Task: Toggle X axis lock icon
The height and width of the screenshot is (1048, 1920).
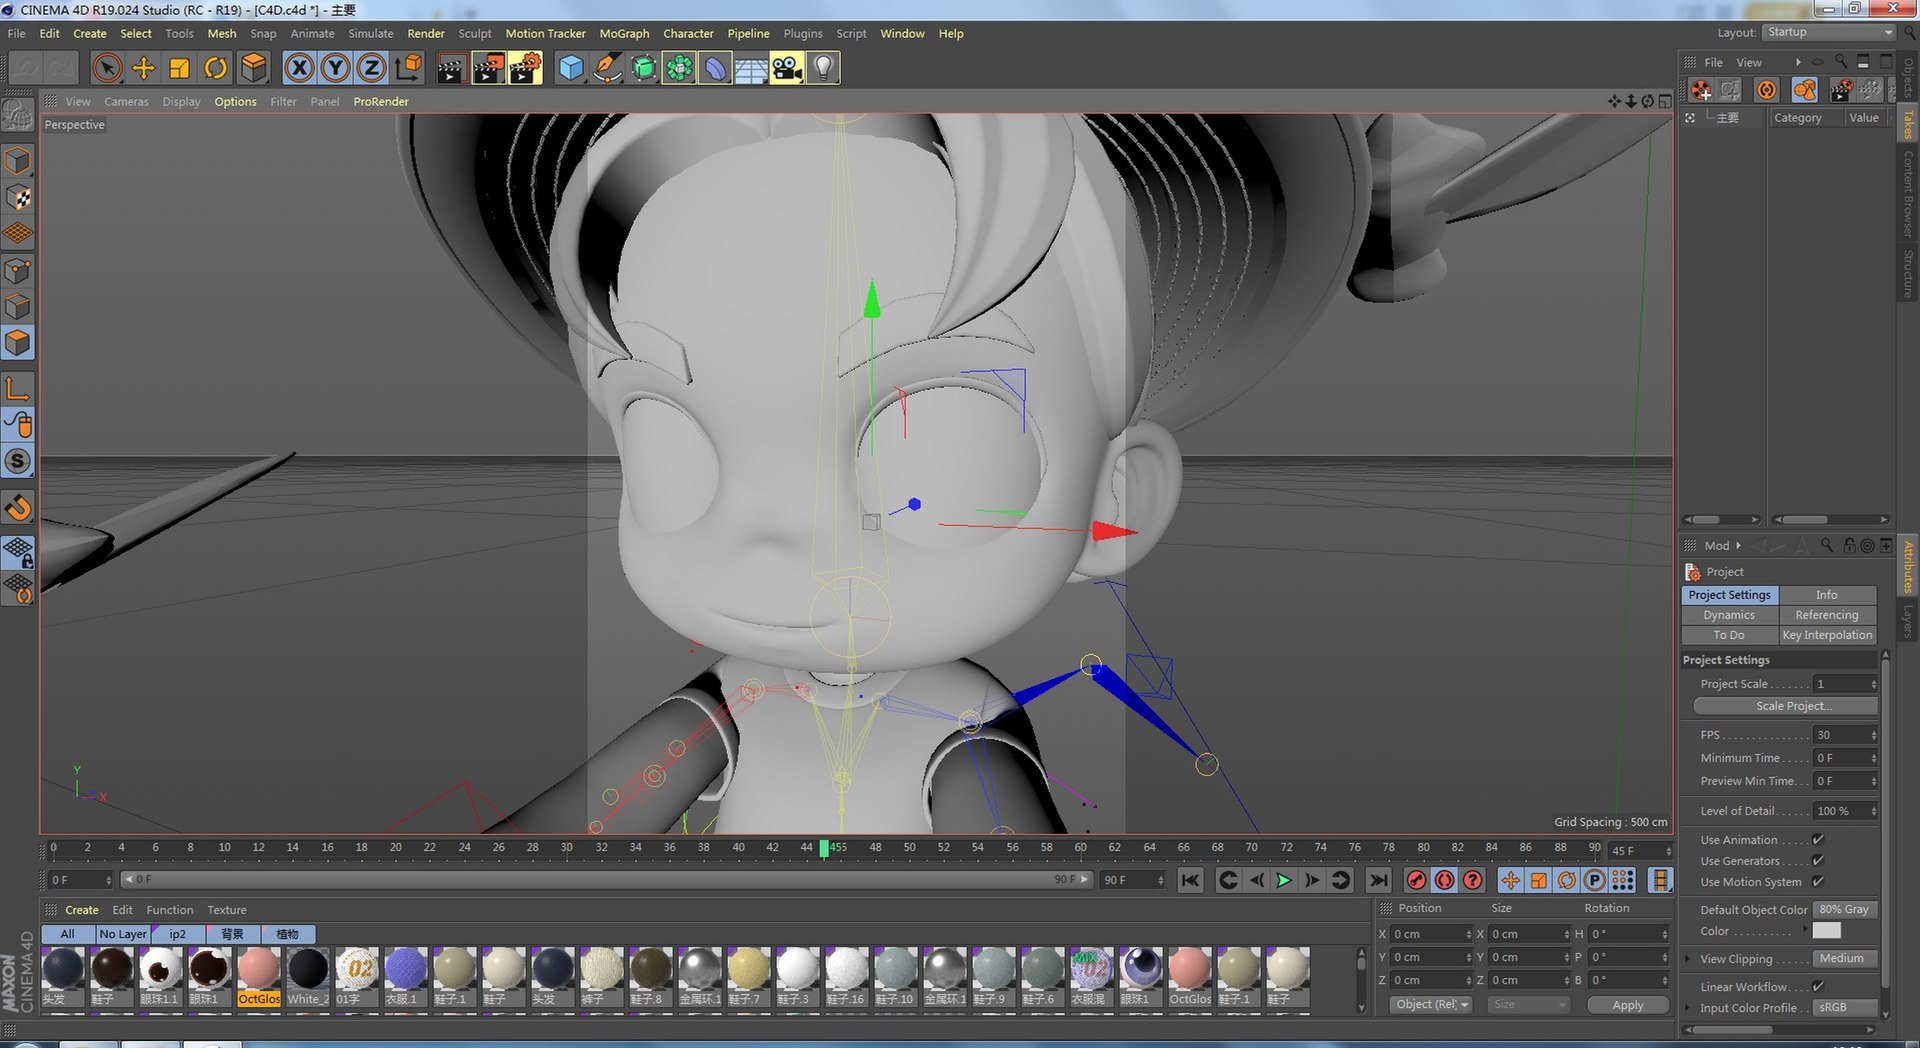Action: point(298,68)
